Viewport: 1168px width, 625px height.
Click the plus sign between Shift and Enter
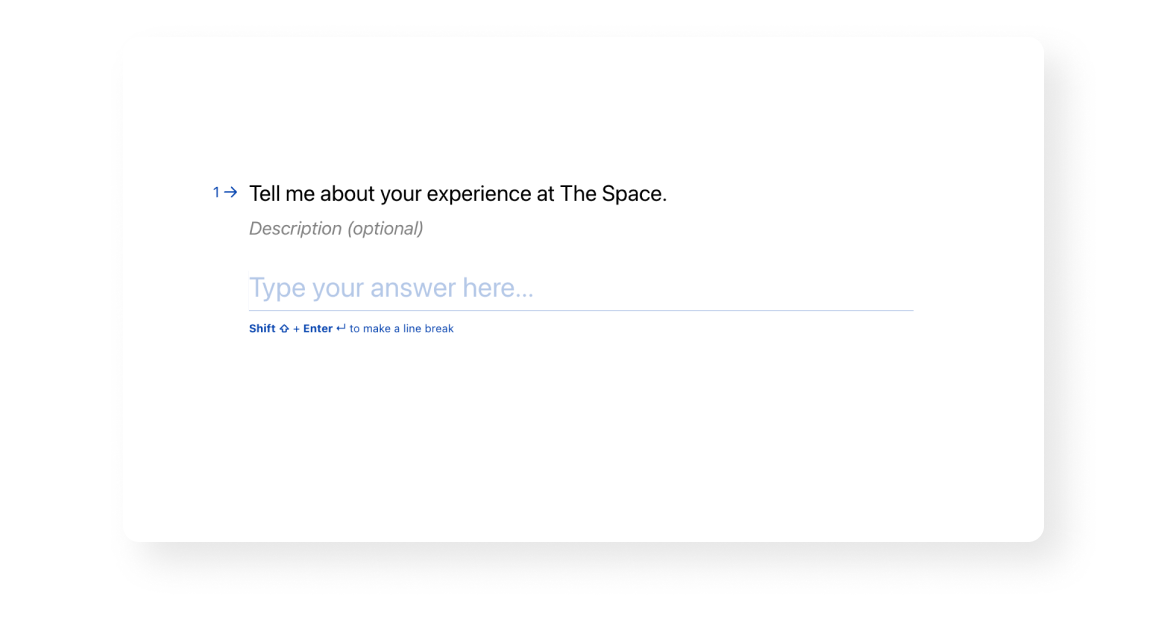(296, 329)
